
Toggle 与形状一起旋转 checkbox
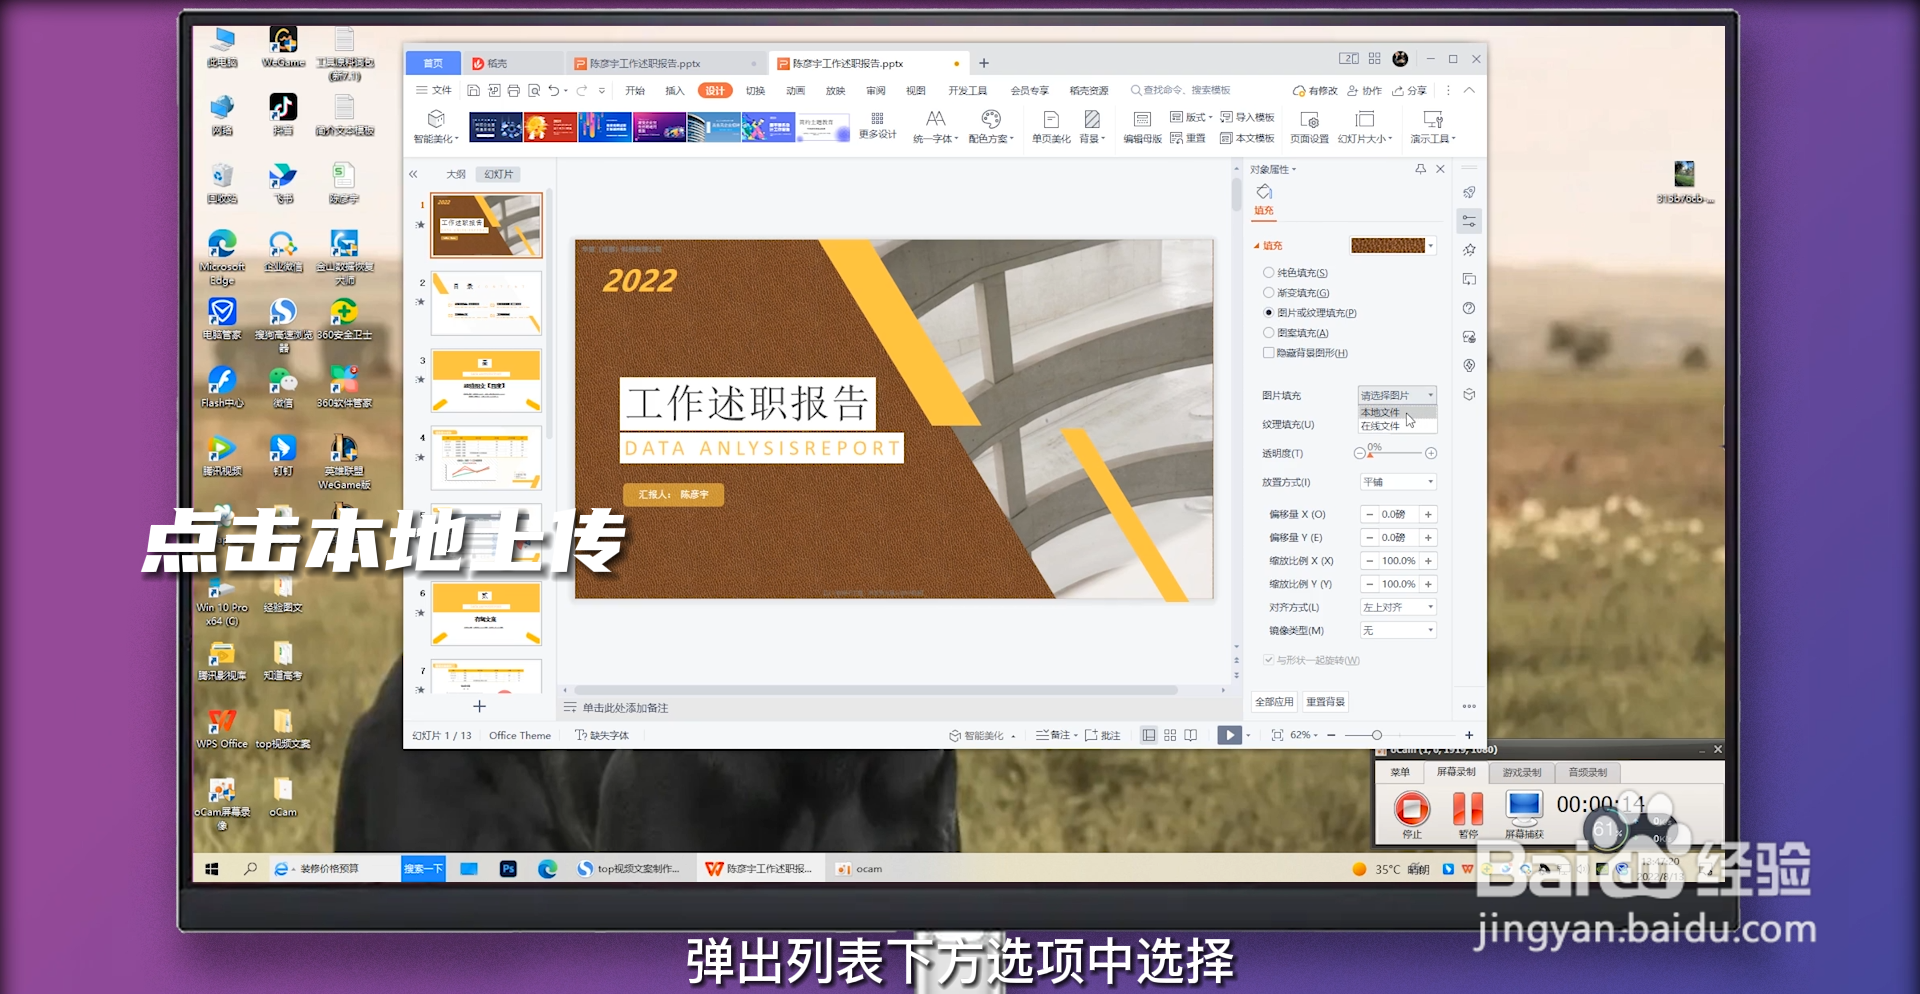pos(1268,660)
